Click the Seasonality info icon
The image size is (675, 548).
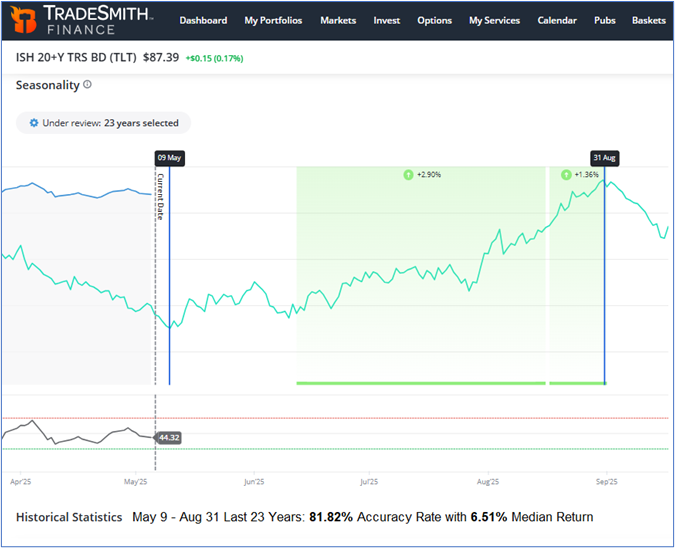click(87, 84)
